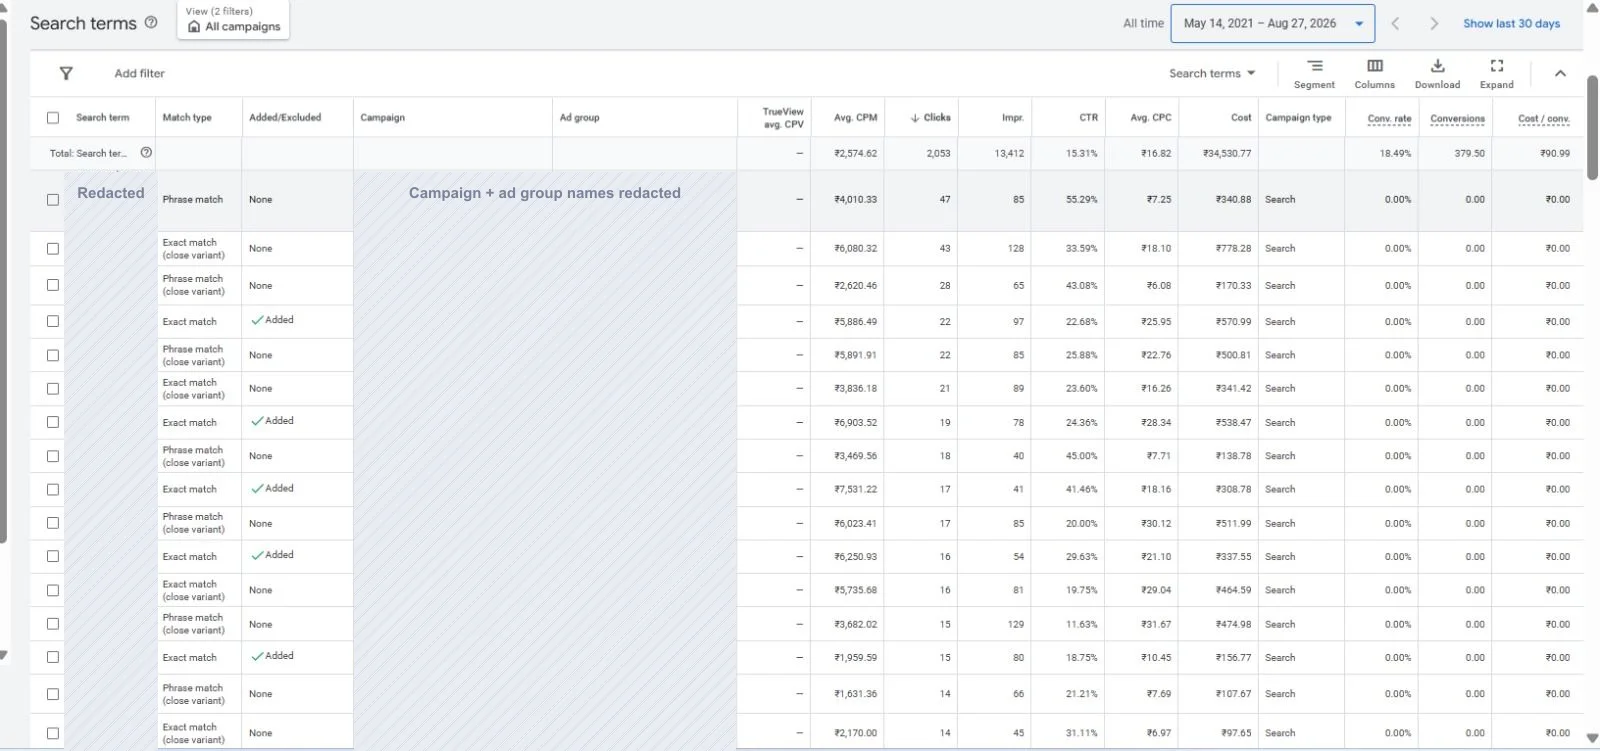Sort by Campaign type column header

tap(1298, 118)
